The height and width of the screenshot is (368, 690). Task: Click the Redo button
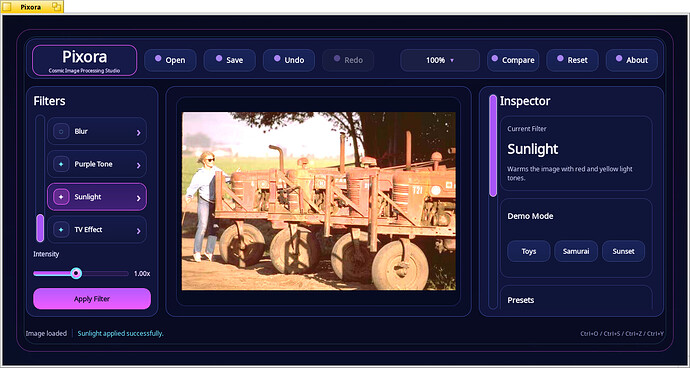[x=348, y=60]
